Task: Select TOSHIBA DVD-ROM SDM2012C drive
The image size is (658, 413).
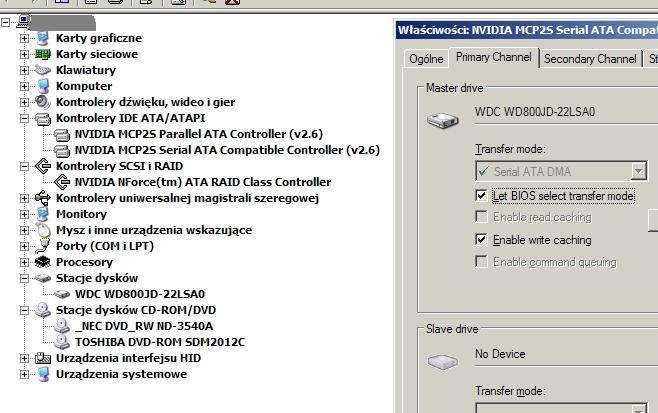Action: pyautogui.click(x=160, y=342)
